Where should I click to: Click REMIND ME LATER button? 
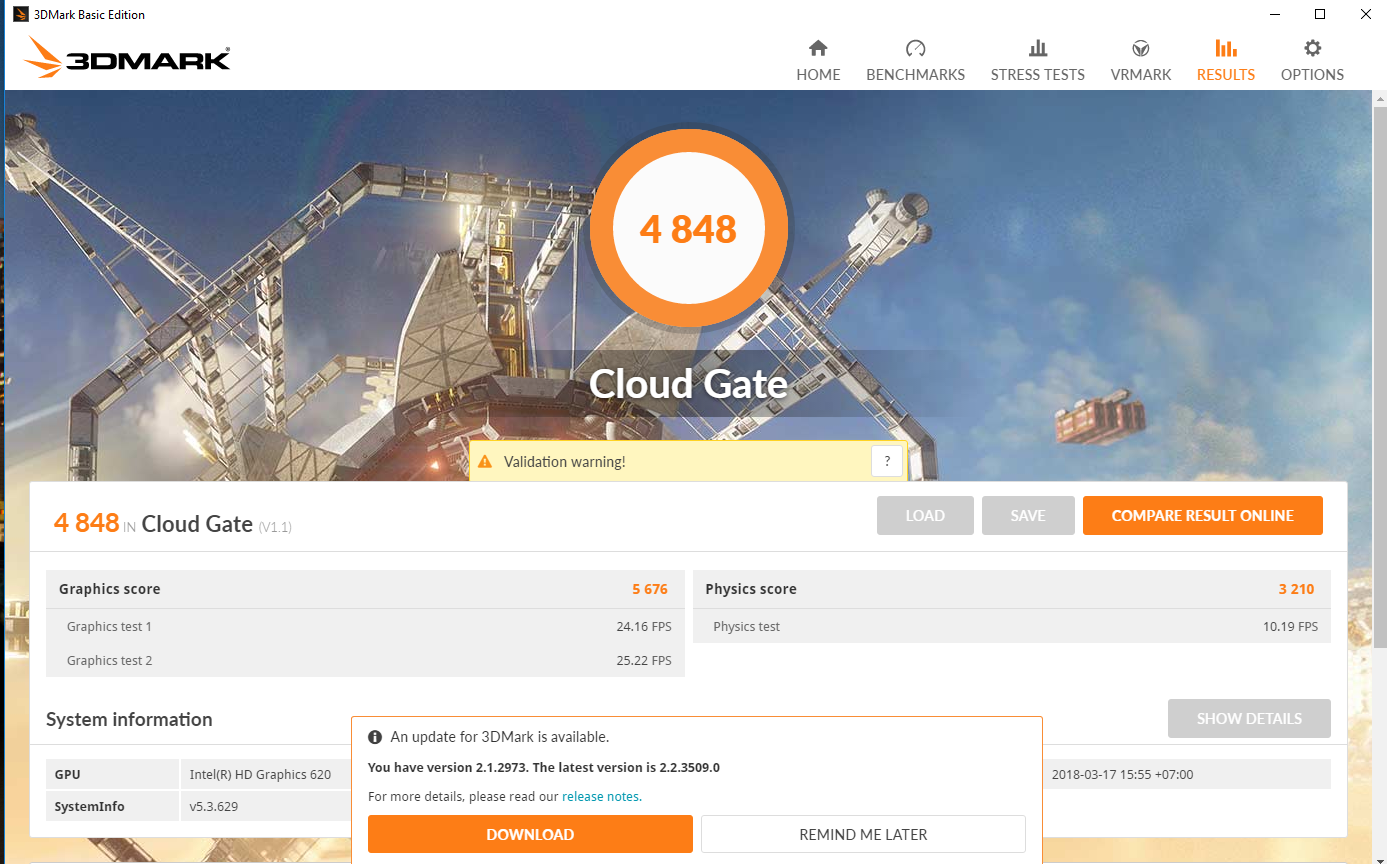point(863,834)
